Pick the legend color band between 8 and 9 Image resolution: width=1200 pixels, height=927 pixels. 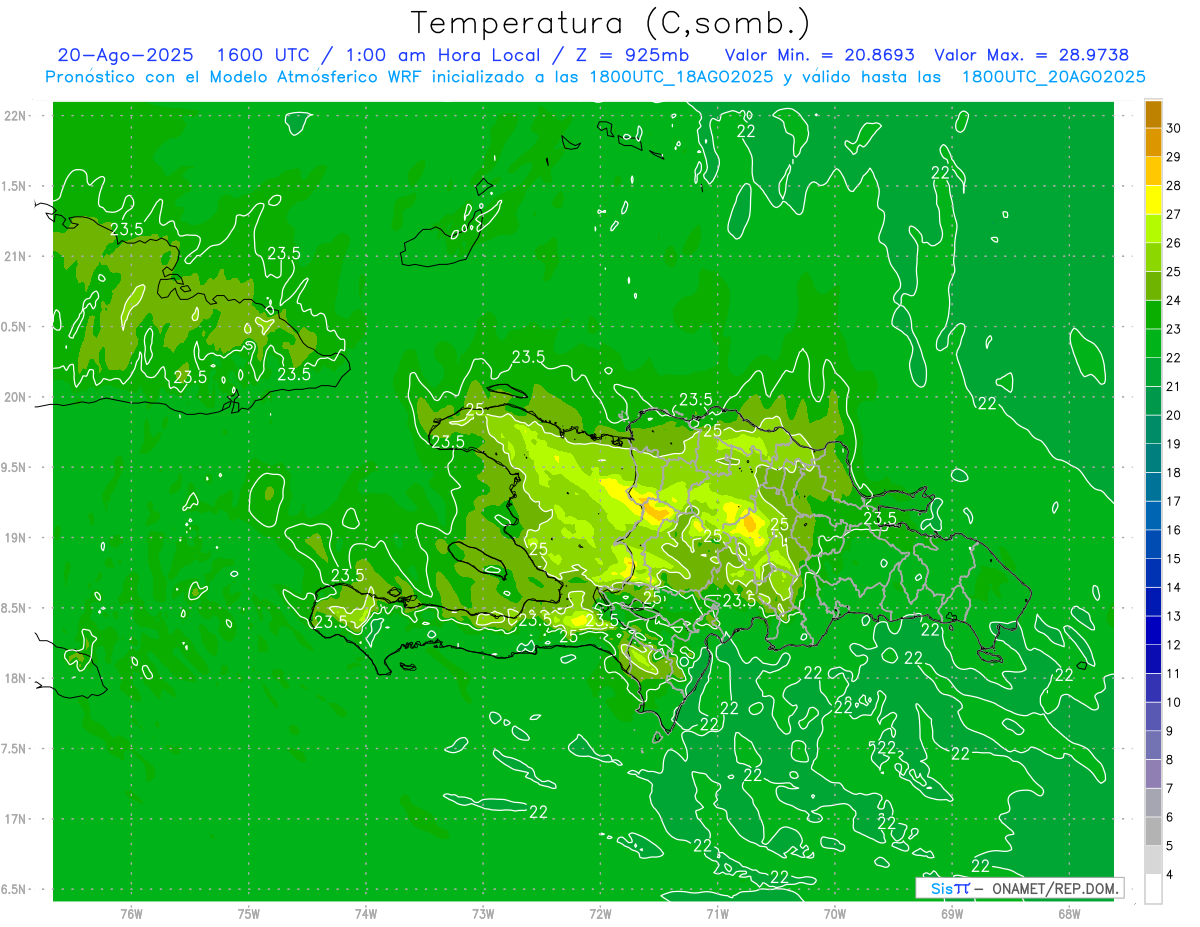click(x=1153, y=745)
